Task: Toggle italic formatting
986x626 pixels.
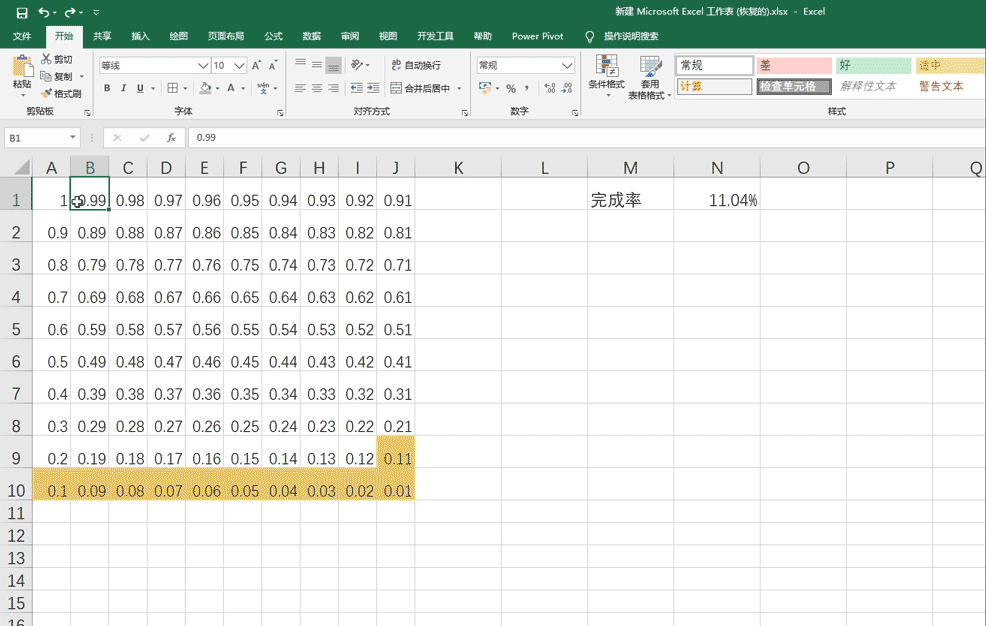Action: tap(123, 89)
